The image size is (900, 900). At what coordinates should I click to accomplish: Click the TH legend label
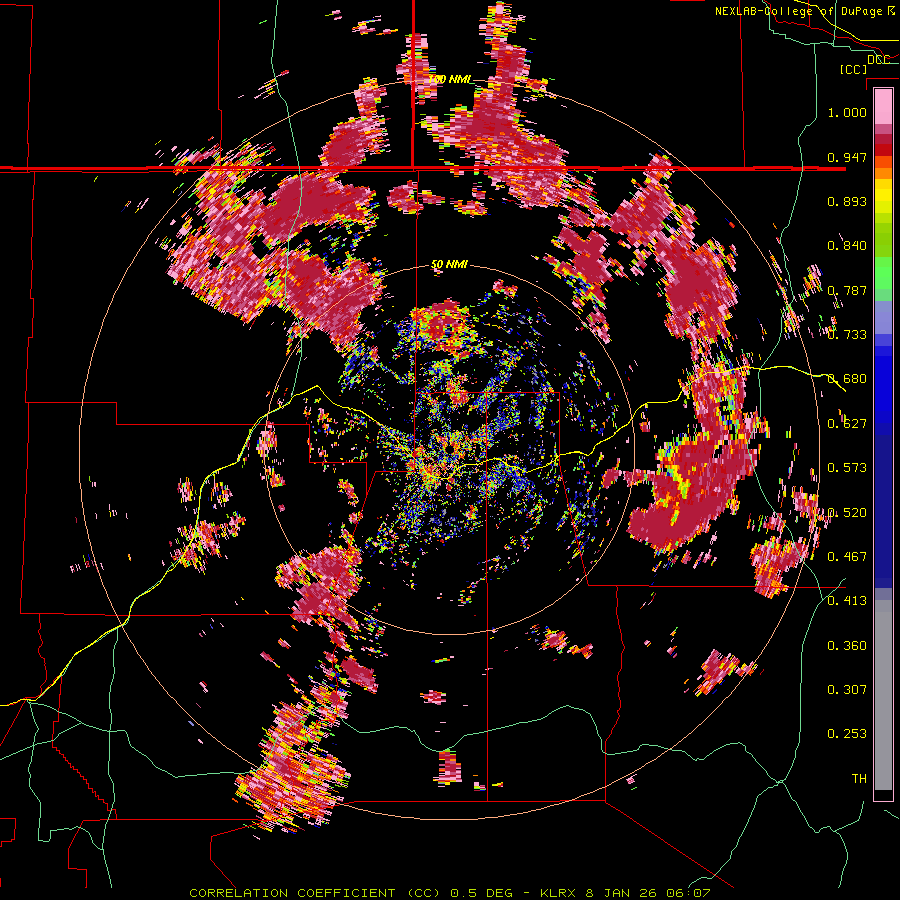(x=859, y=779)
